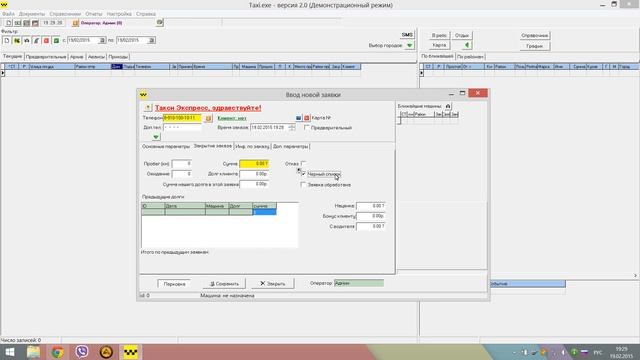Click the third grey icon in top toolbar
640x360 pixels.
point(27,23)
